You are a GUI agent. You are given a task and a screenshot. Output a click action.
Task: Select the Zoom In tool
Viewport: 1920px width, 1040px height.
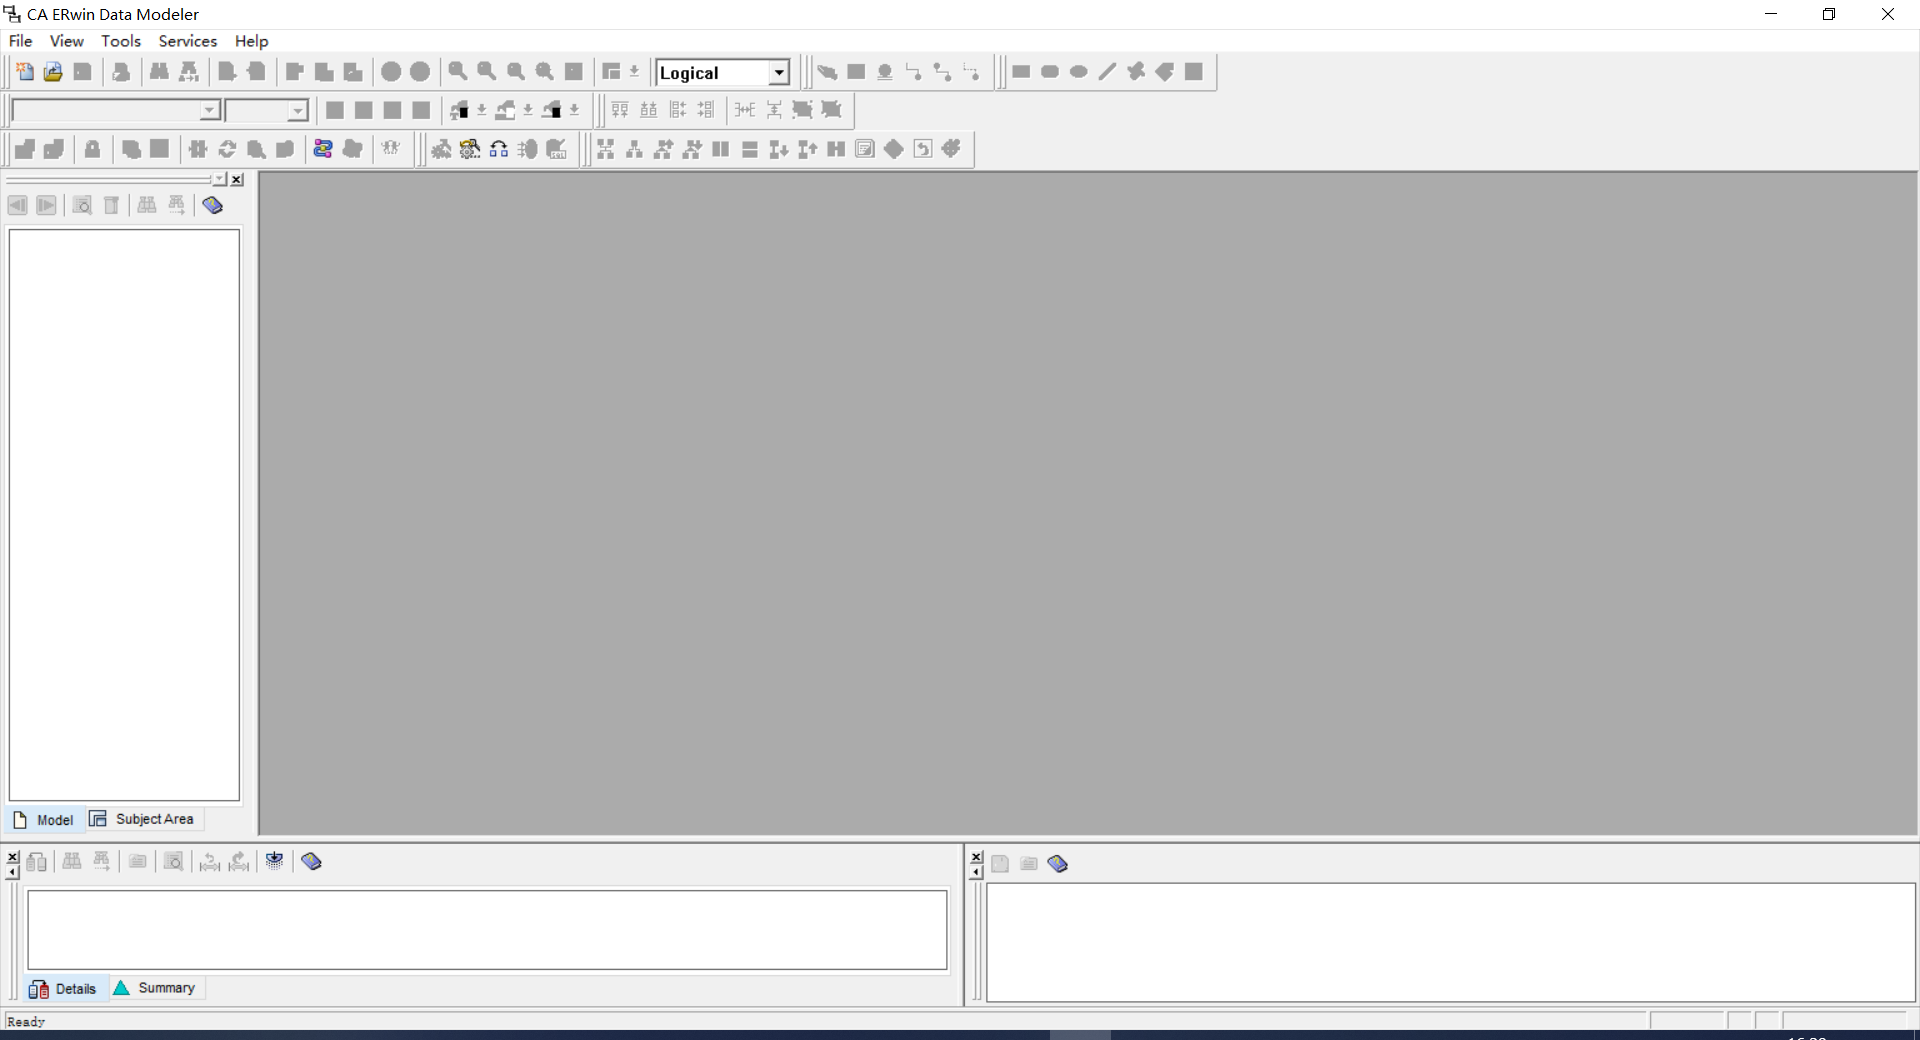457,71
